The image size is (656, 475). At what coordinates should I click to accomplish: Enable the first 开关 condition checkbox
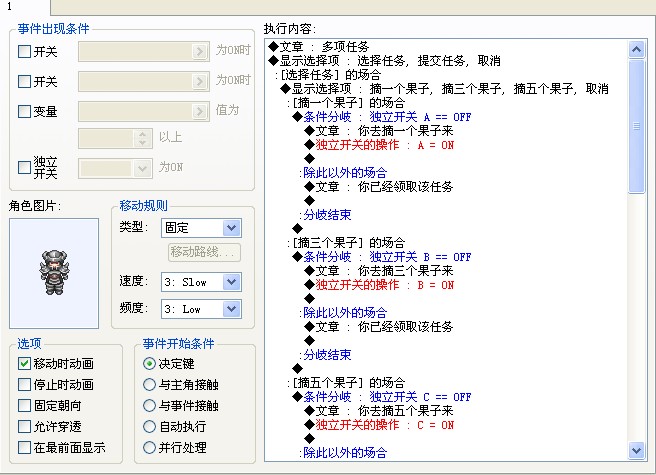(25, 52)
